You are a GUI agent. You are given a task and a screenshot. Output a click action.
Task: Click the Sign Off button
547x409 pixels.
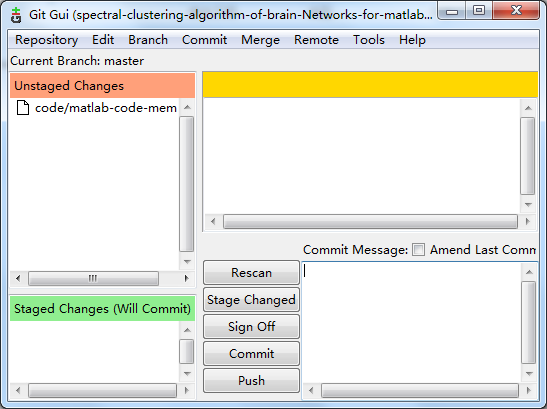tap(251, 327)
